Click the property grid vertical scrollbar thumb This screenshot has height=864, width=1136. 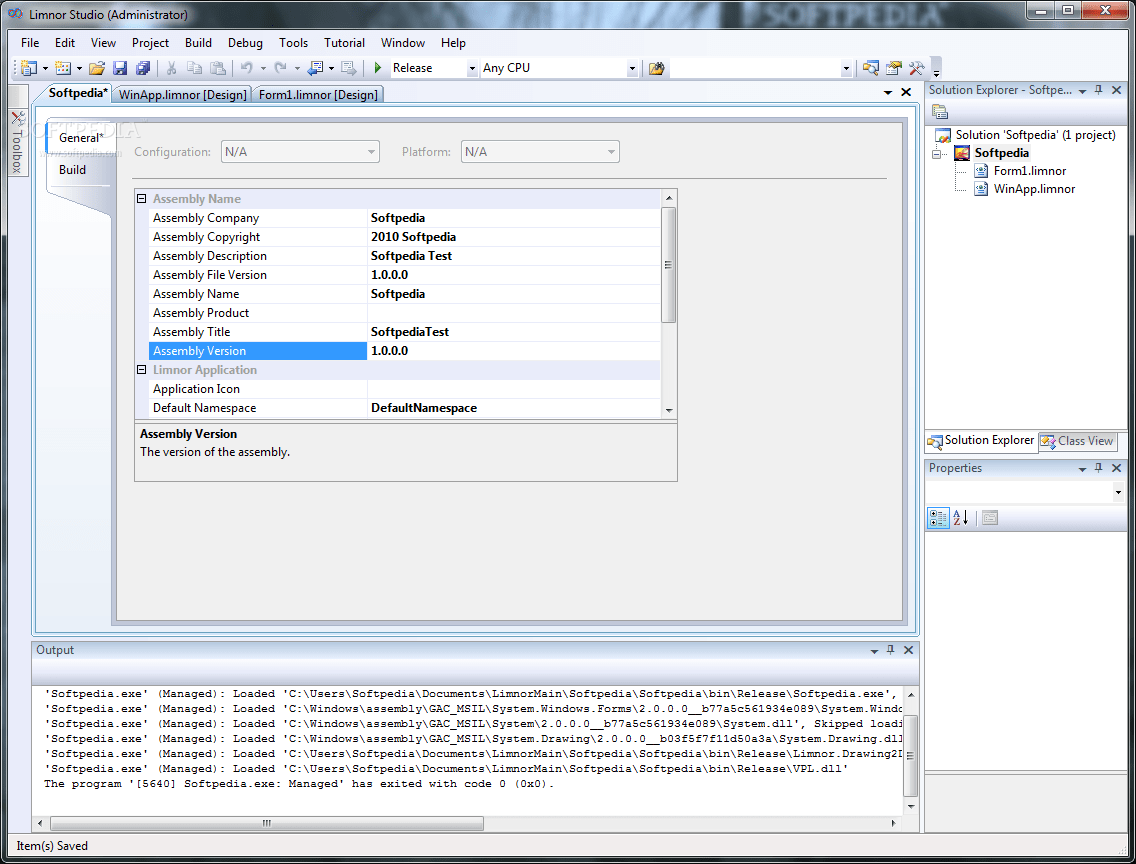click(668, 265)
